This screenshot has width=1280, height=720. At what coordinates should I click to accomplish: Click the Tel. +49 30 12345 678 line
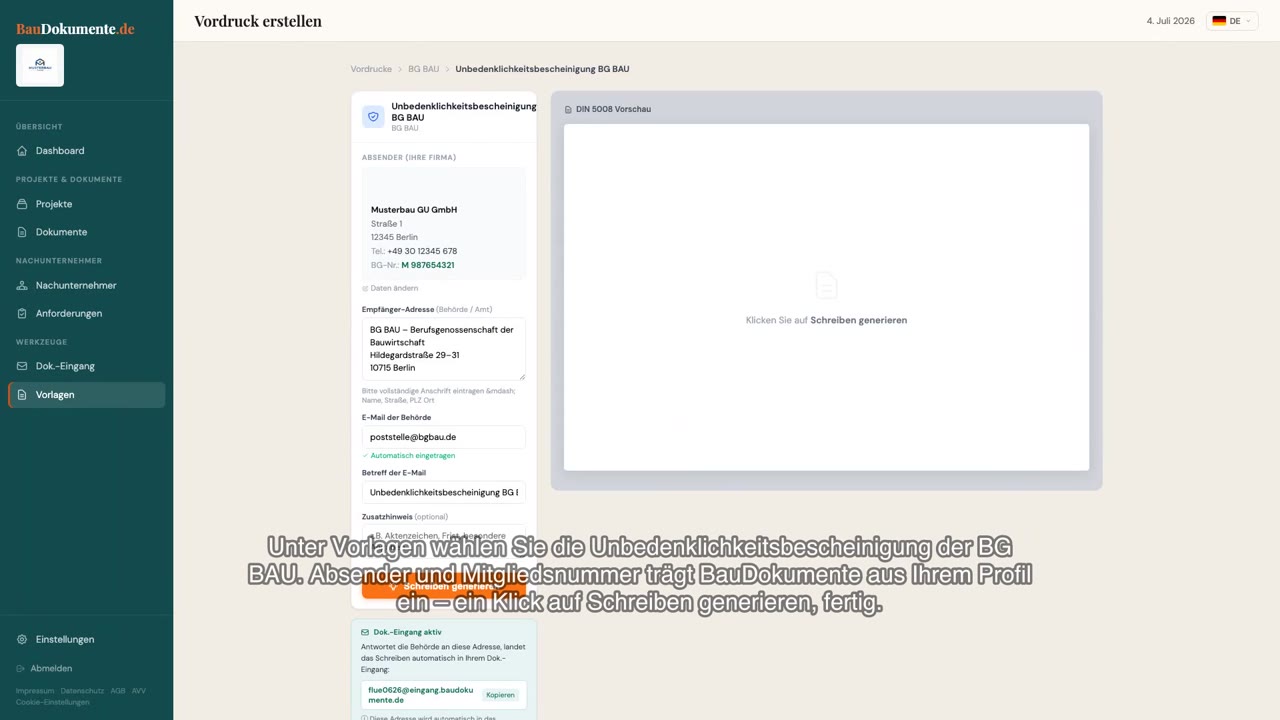tap(414, 251)
